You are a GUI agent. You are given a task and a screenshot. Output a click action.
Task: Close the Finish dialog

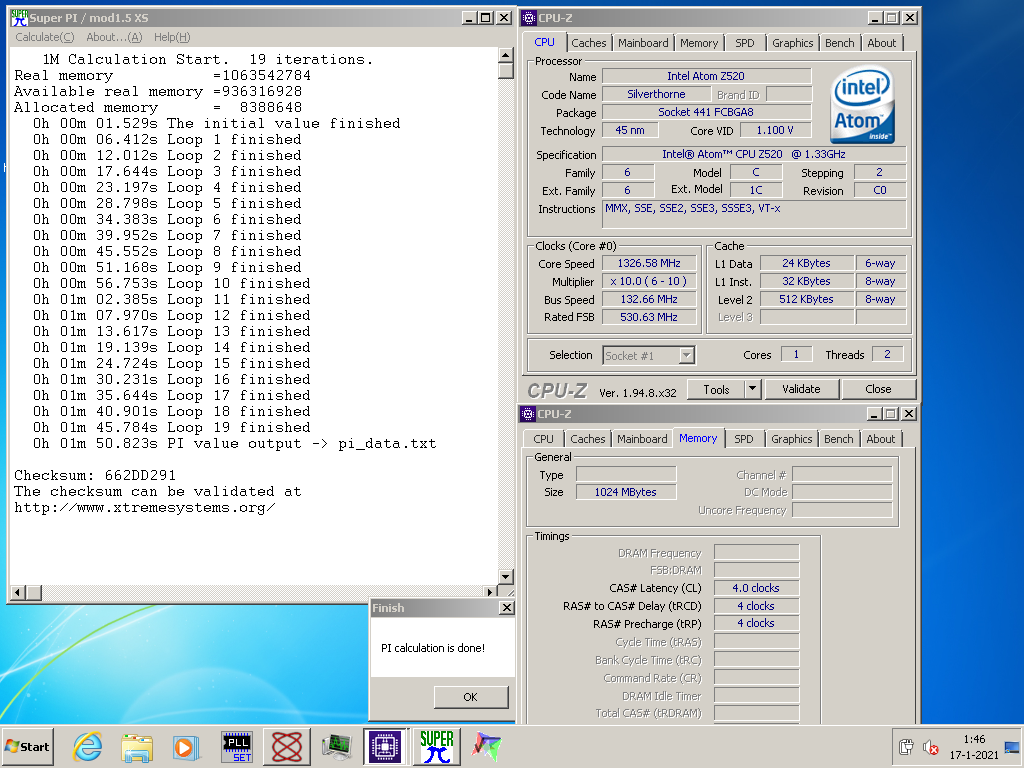point(506,607)
